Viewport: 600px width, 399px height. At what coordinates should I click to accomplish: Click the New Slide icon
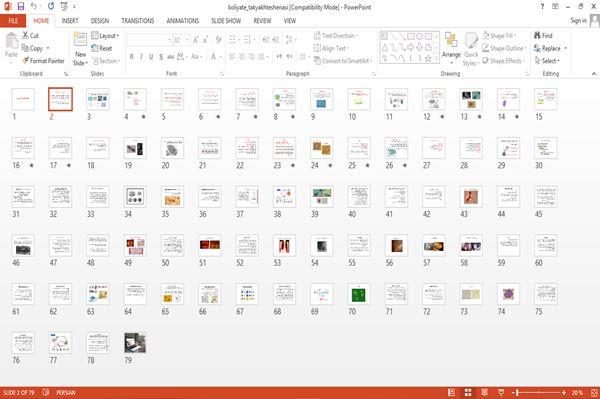click(80, 39)
